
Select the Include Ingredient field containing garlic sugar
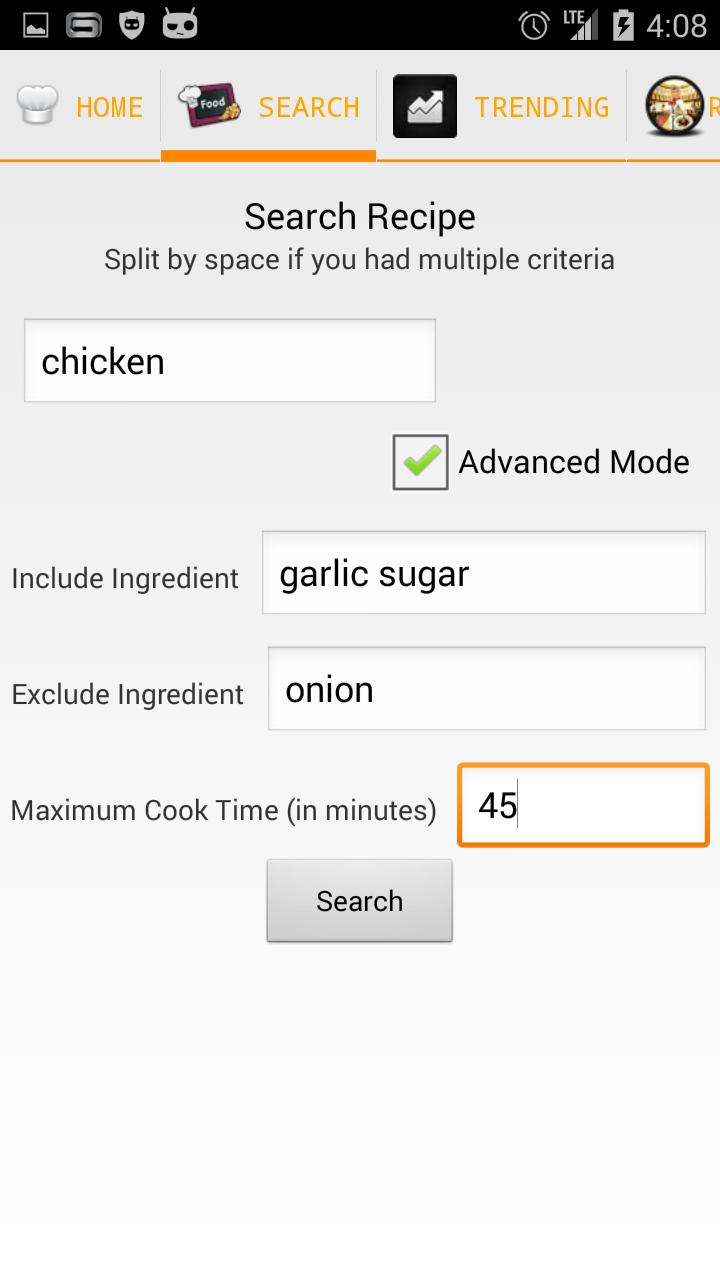483,572
